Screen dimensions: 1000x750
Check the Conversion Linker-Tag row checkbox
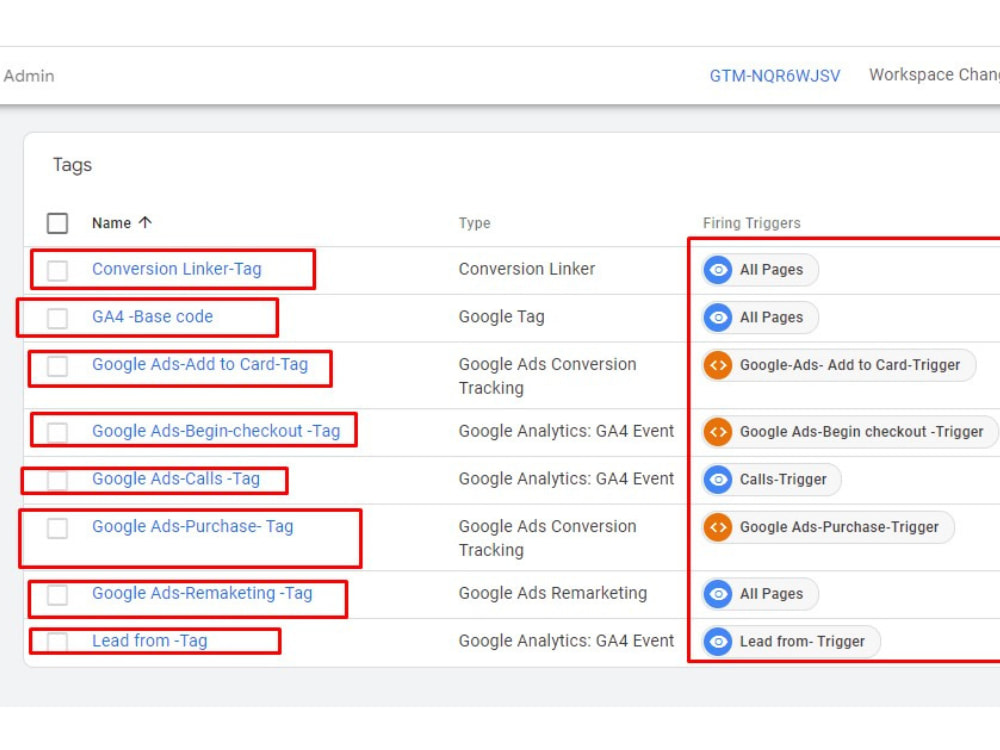point(57,270)
